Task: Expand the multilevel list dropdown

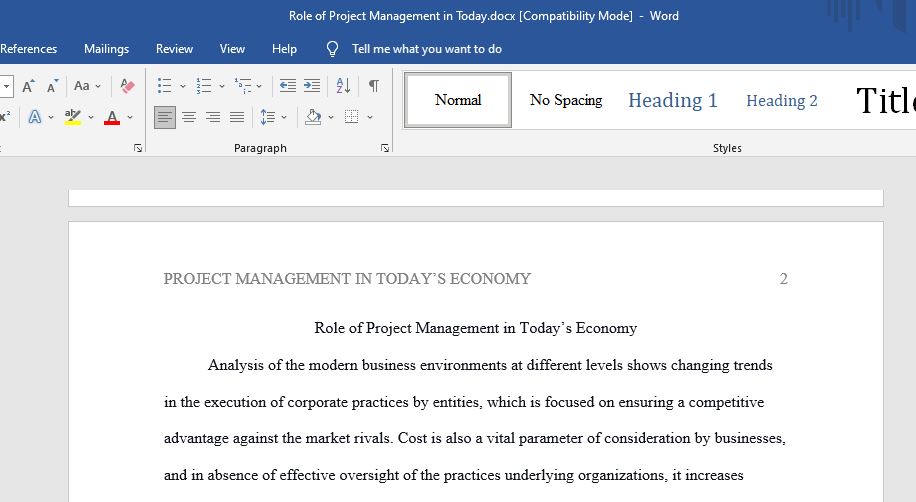Action: 259,86
